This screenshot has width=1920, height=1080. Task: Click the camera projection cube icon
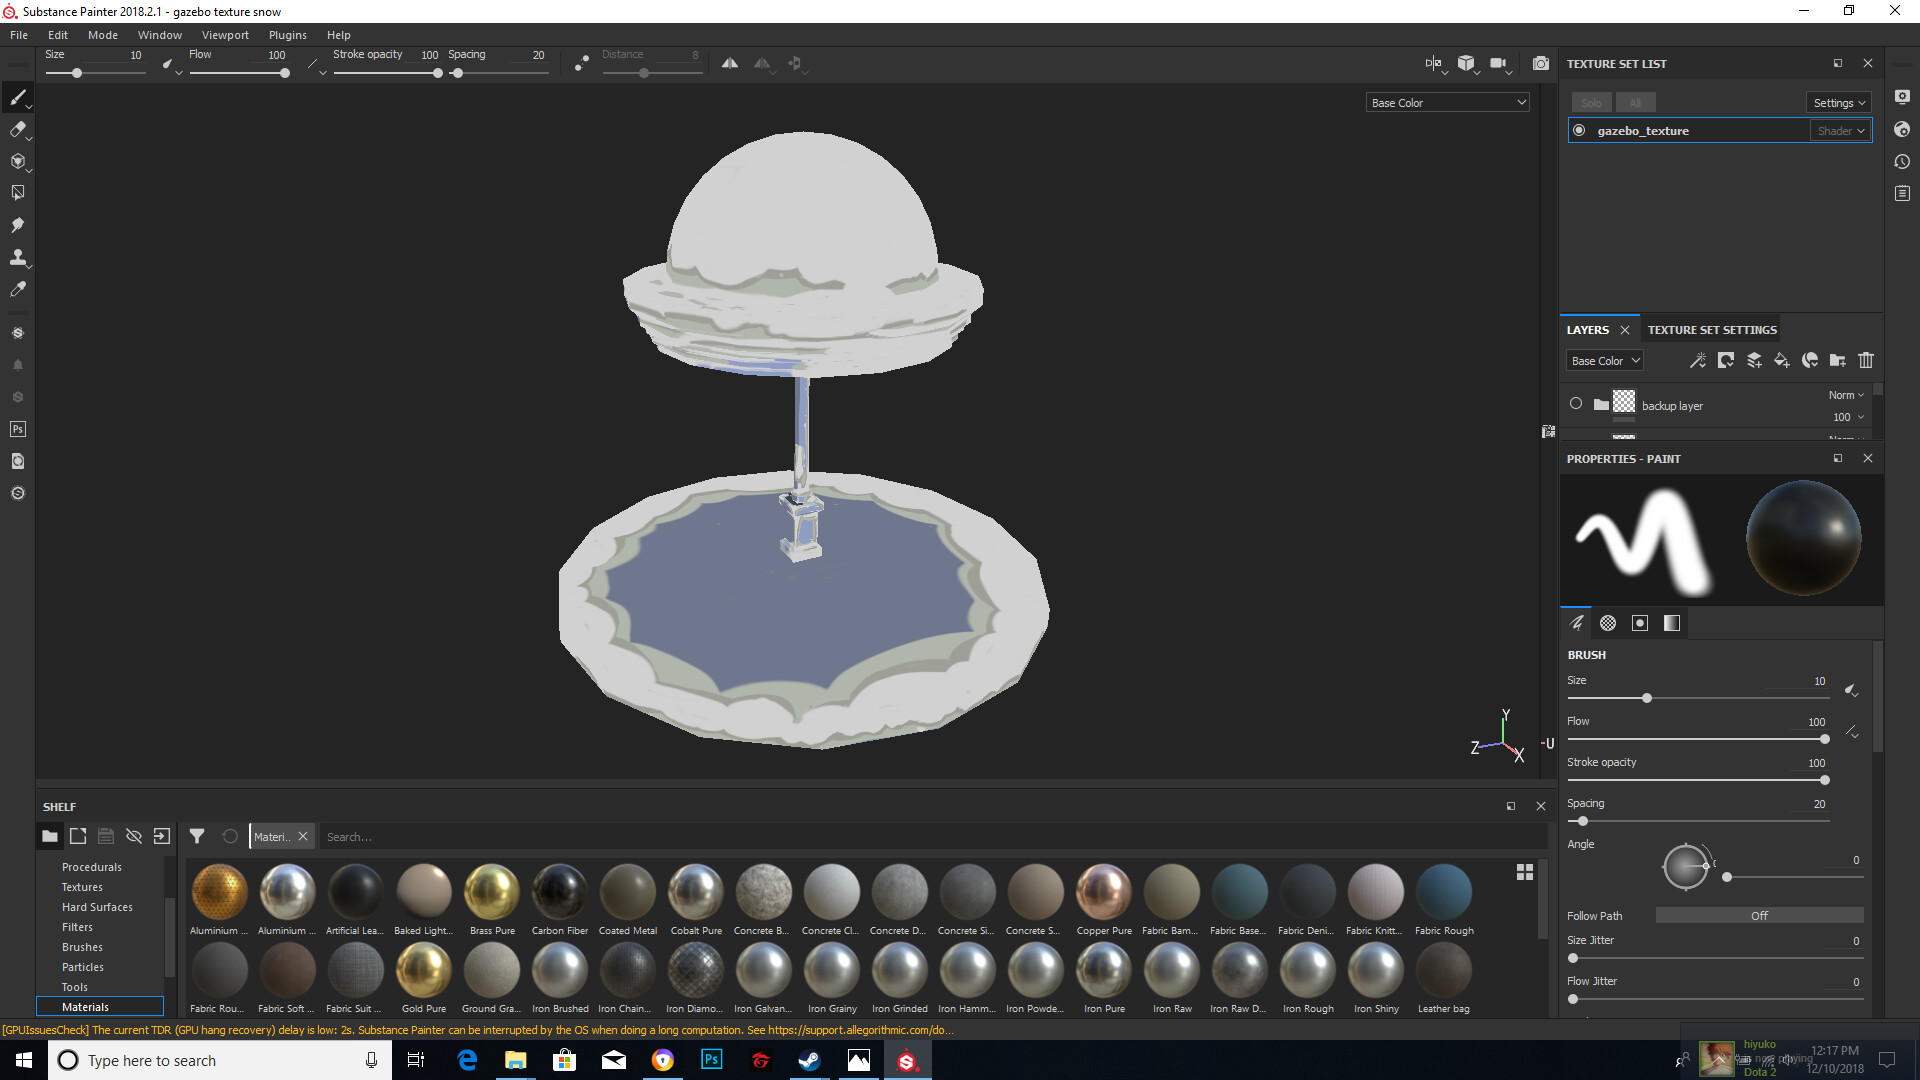pyautogui.click(x=1466, y=63)
